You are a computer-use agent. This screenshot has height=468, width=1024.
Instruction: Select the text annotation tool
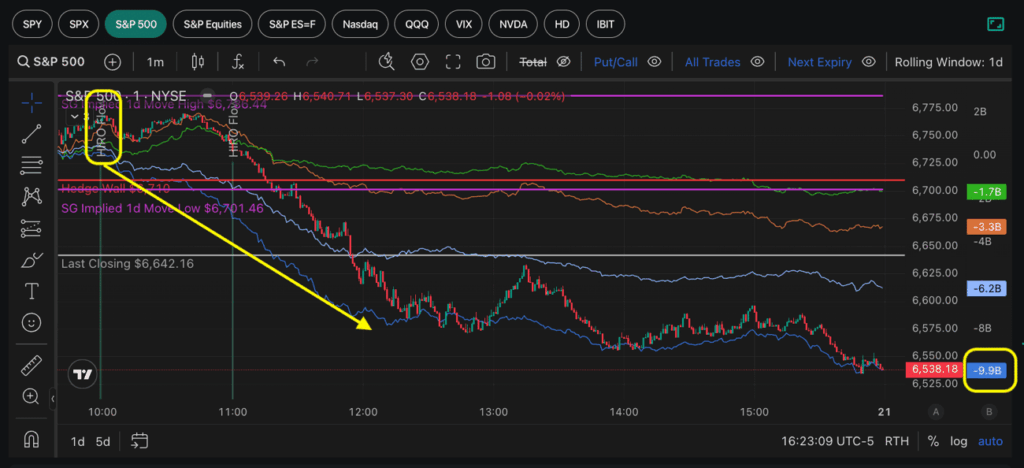pyautogui.click(x=32, y=291)
